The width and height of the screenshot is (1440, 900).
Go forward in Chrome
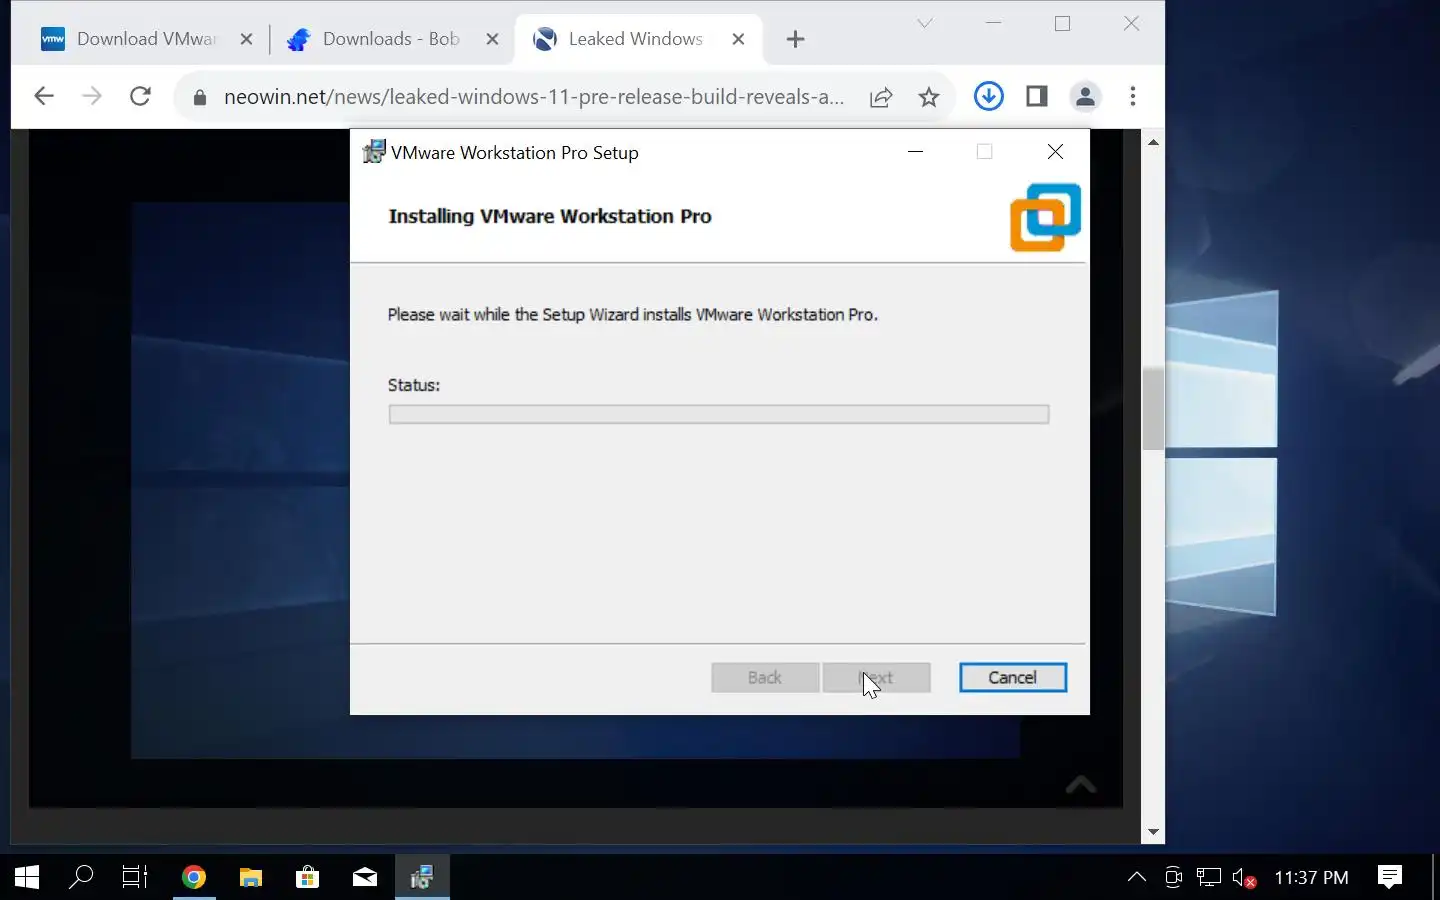pyautogui.click(x=91, y=96)
